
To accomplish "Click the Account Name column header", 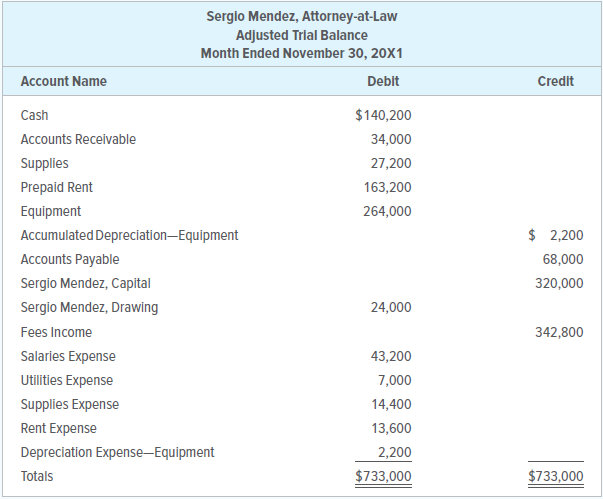I will coord(63,81).
